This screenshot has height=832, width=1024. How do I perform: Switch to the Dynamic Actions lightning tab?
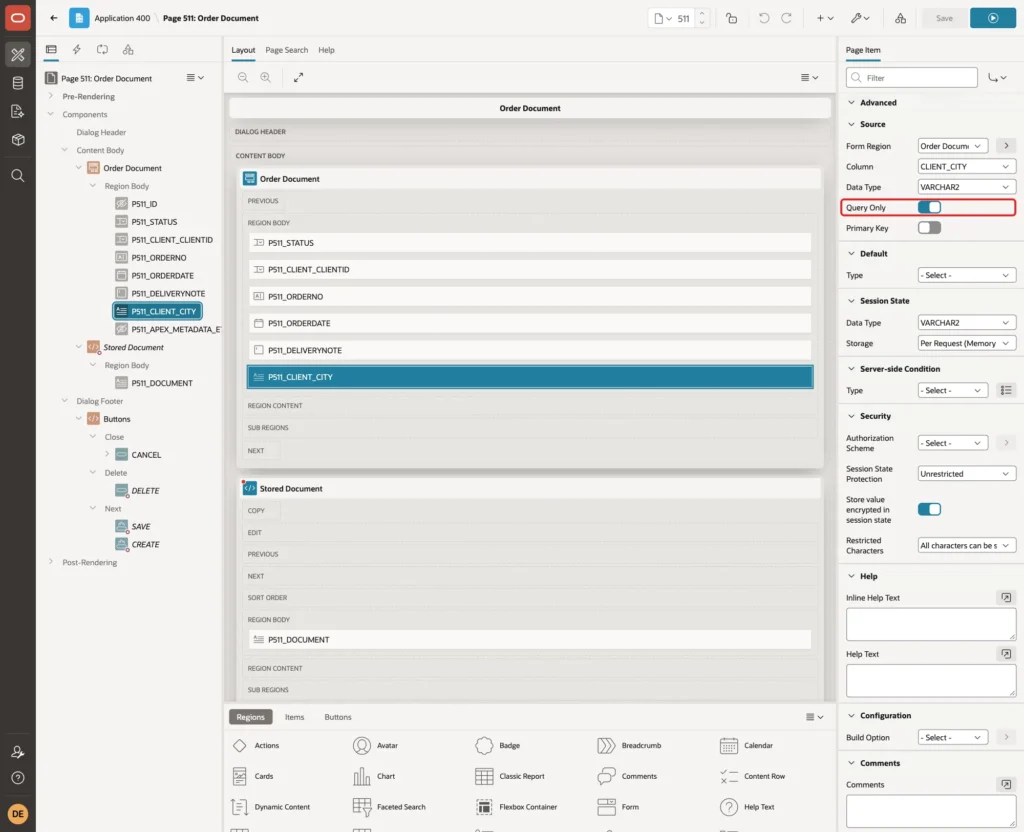pos(76,50)
